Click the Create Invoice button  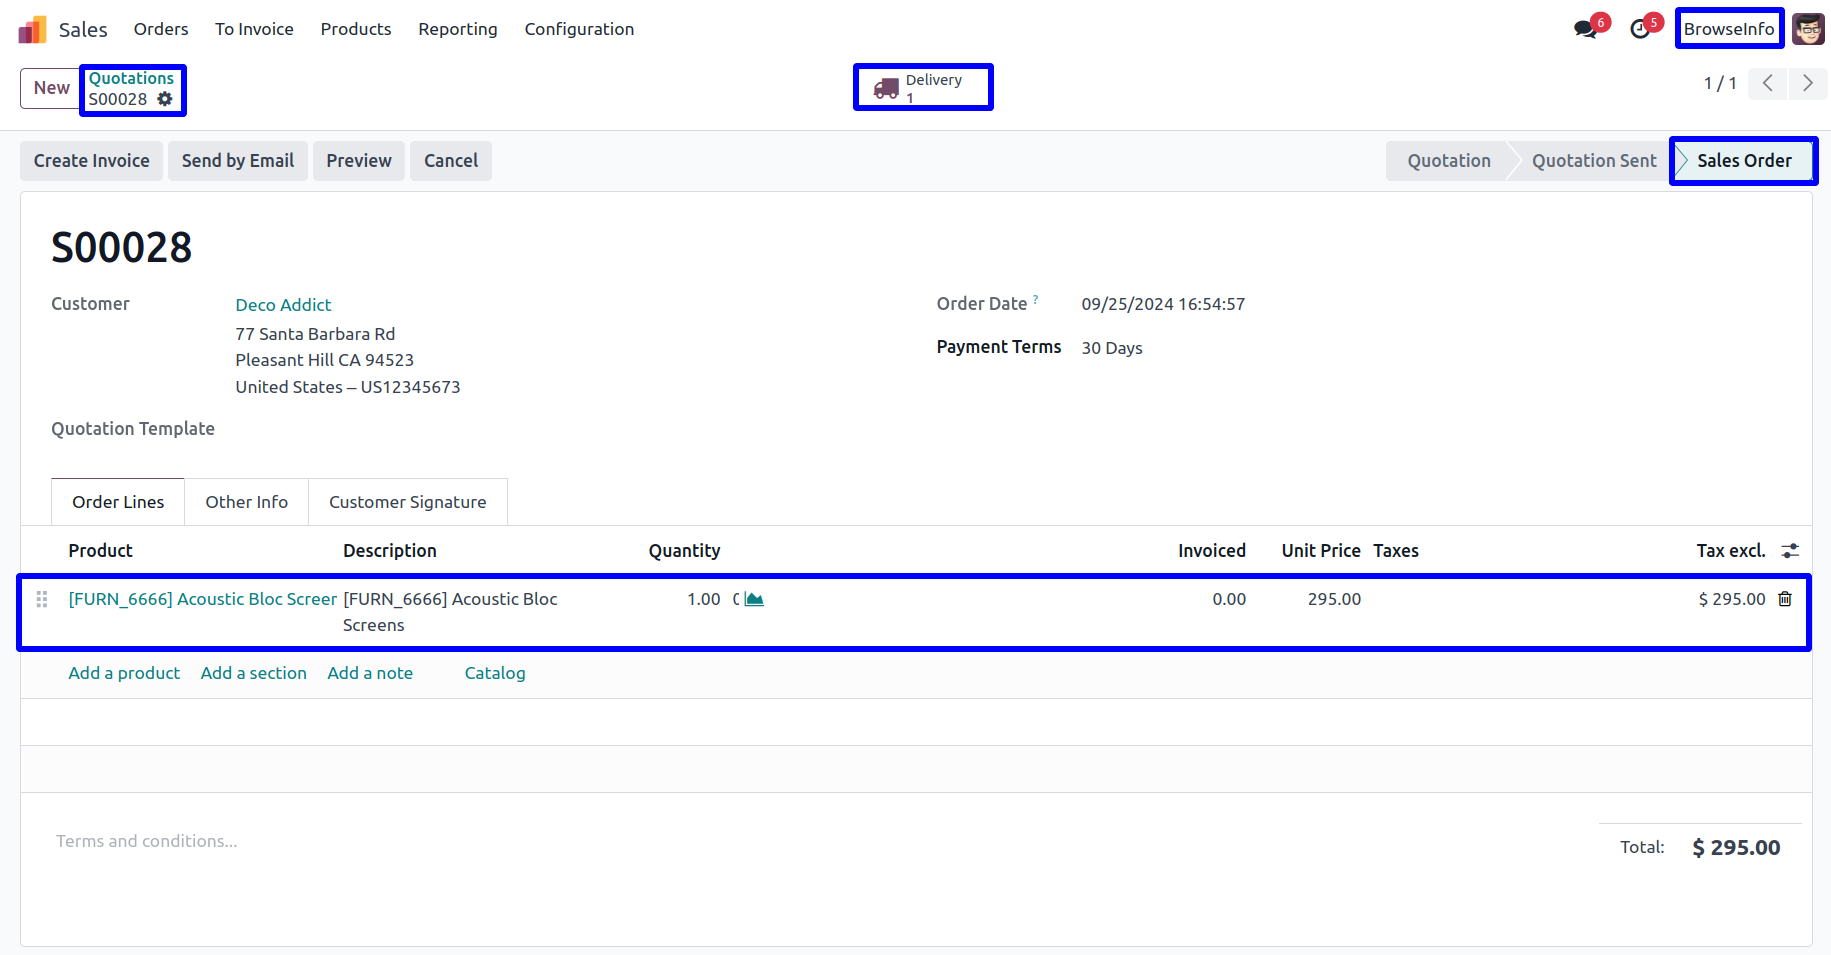point(91,161)
